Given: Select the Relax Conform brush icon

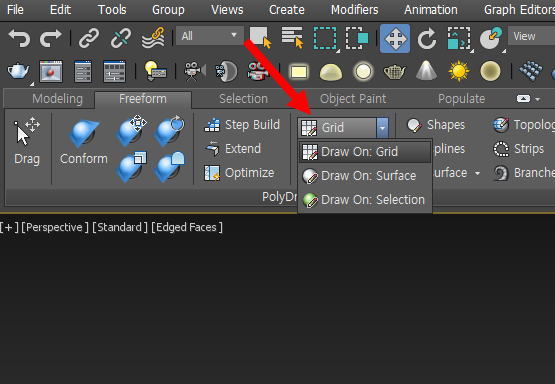Looking at the screenshot, I should point(169,166).
